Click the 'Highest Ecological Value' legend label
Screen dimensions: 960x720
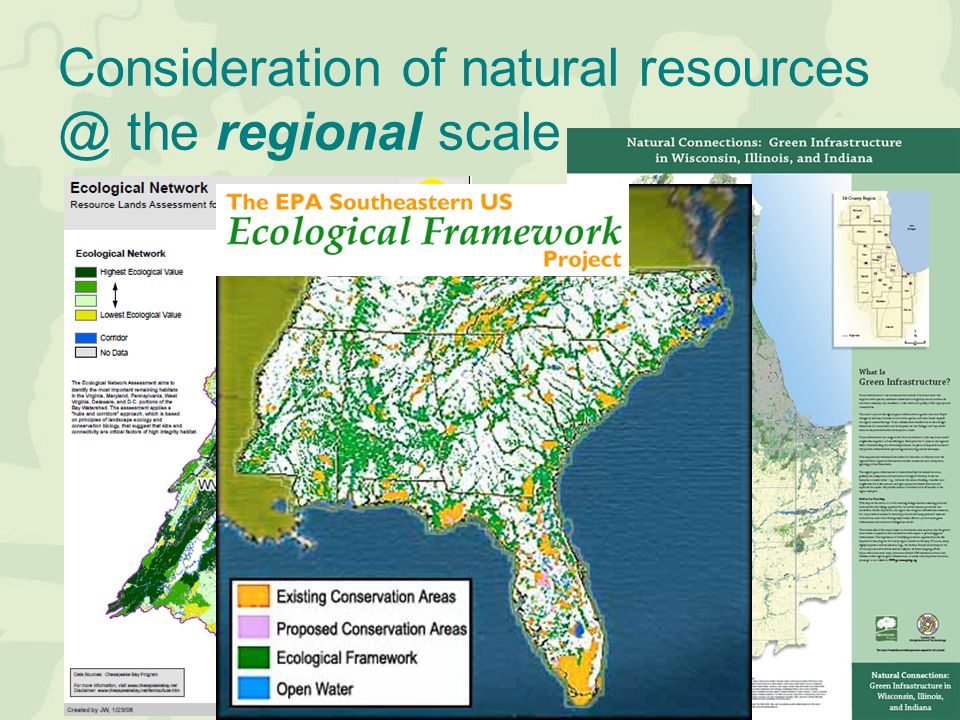point(141,272)
